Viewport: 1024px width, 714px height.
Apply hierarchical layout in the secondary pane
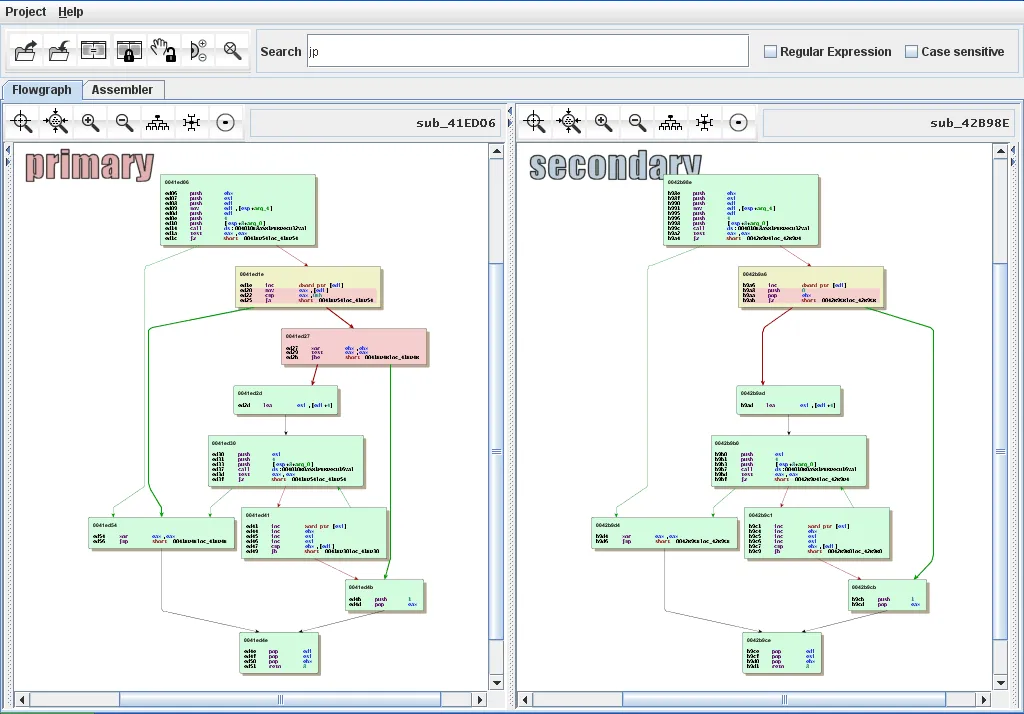tap(671, 122)
